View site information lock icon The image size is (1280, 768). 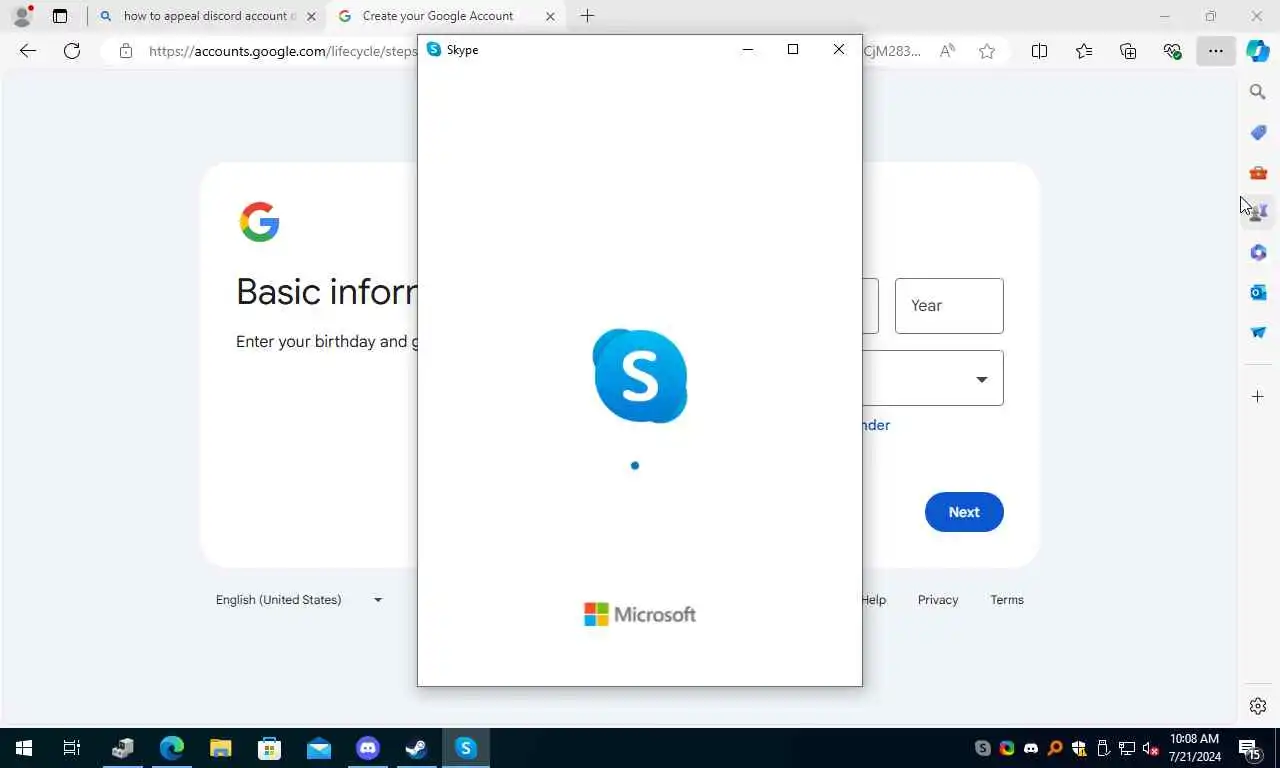coord(125,51)
